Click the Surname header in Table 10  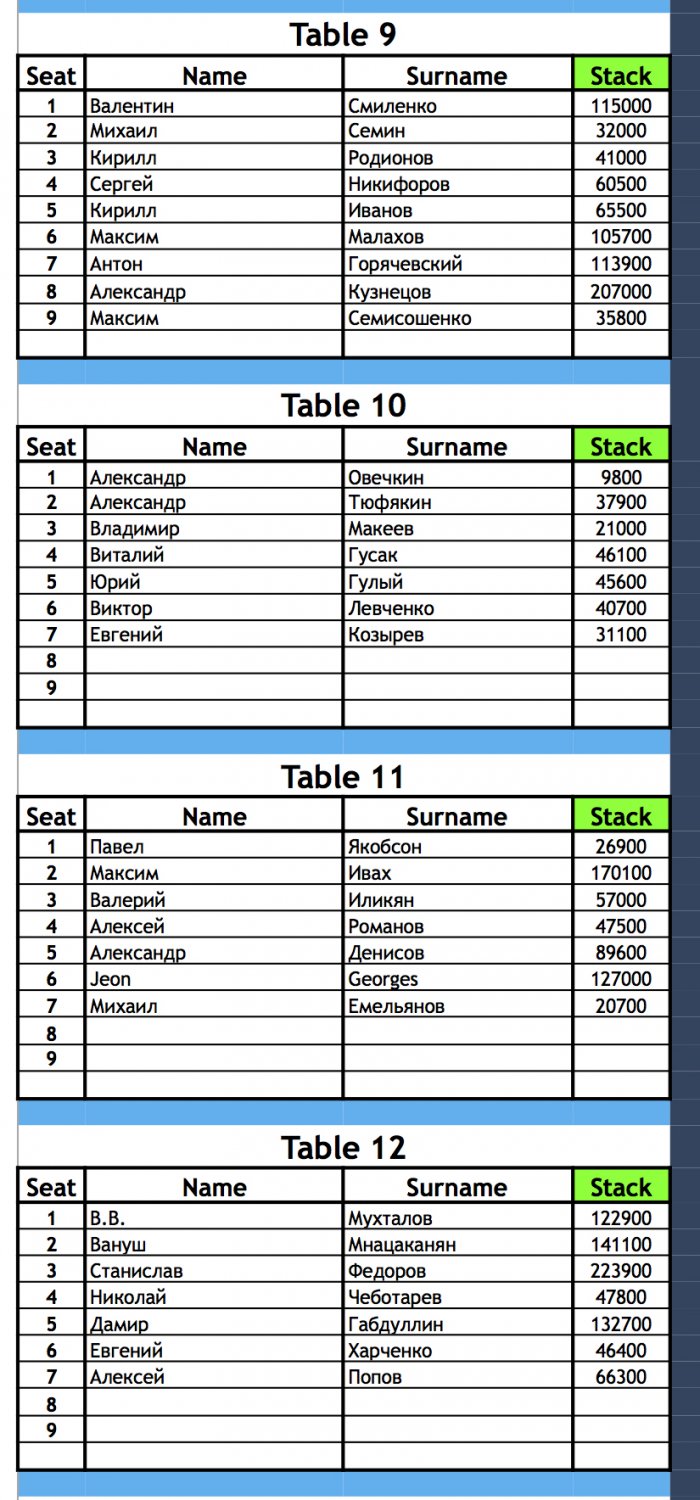(456, 447)
